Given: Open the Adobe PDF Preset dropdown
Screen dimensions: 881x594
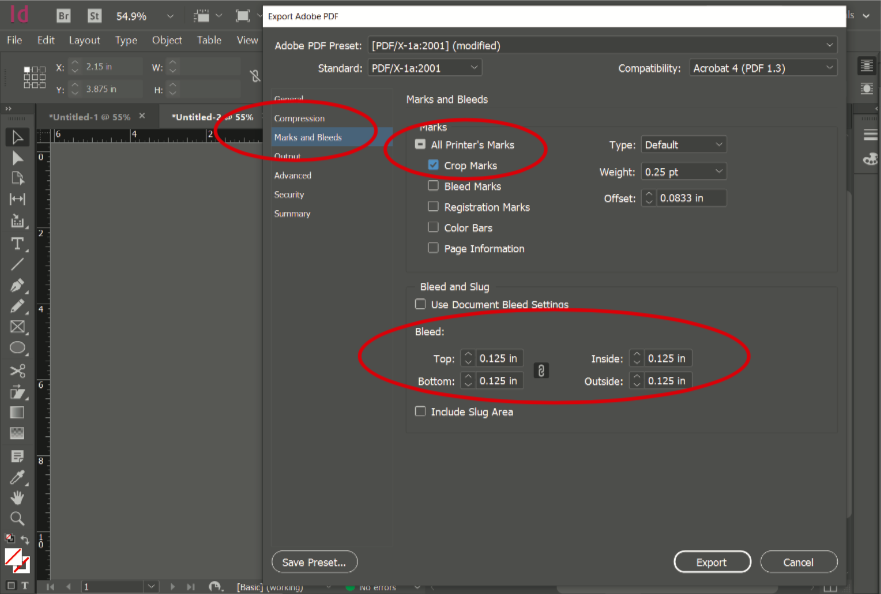Looking at the screenshot, I should tap(602, 46).
